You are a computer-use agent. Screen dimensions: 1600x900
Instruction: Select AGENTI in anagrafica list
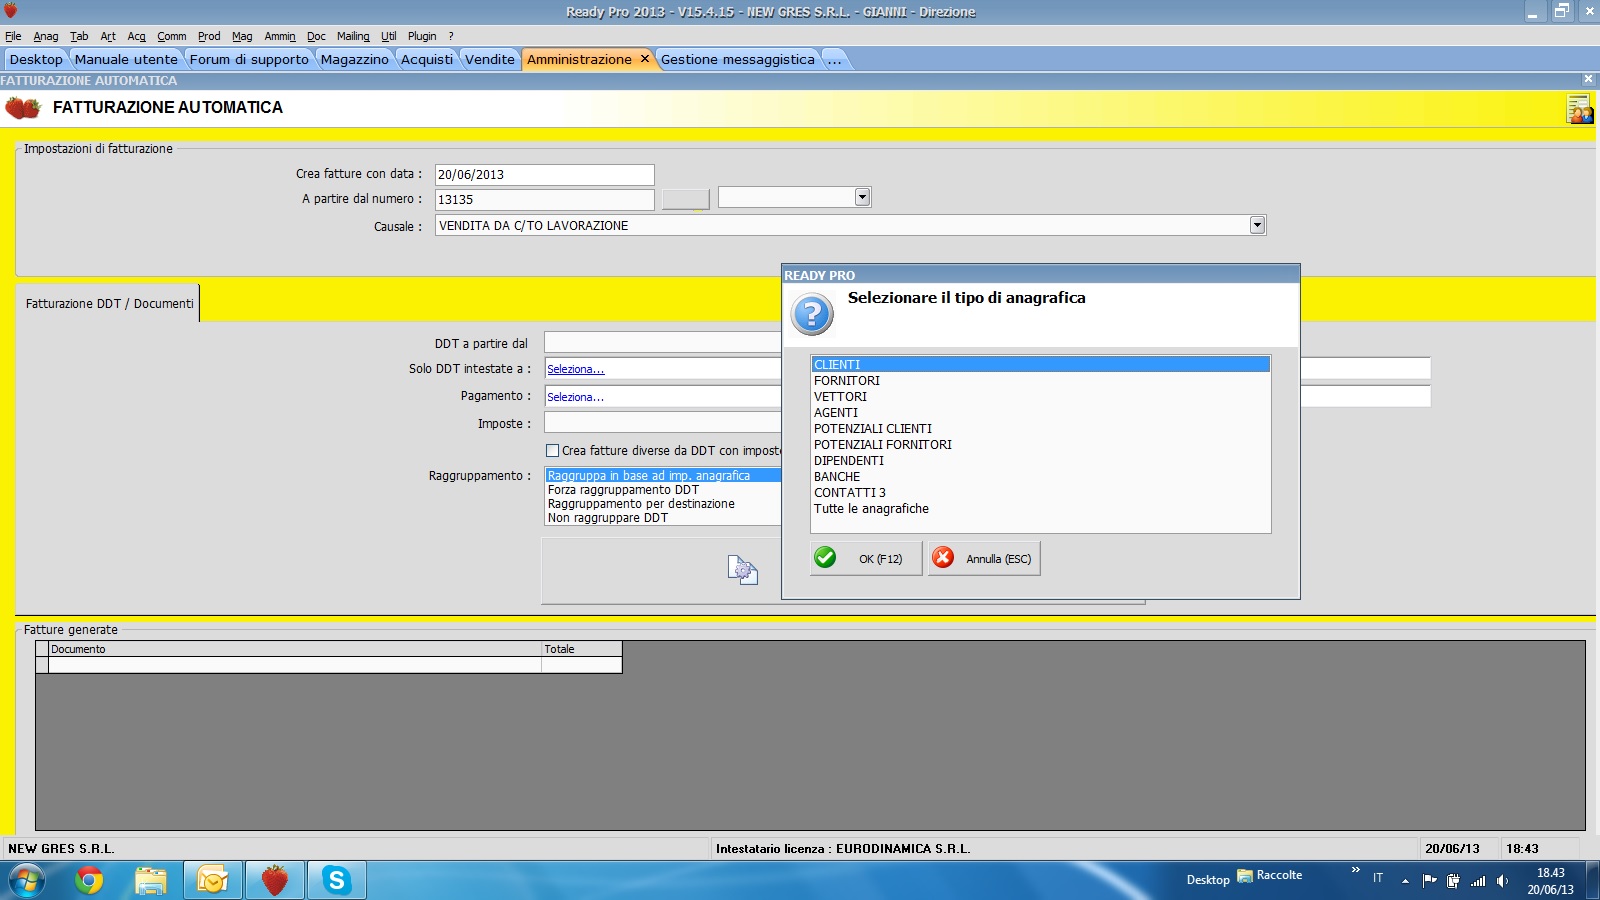click(x=1040, y=413)
